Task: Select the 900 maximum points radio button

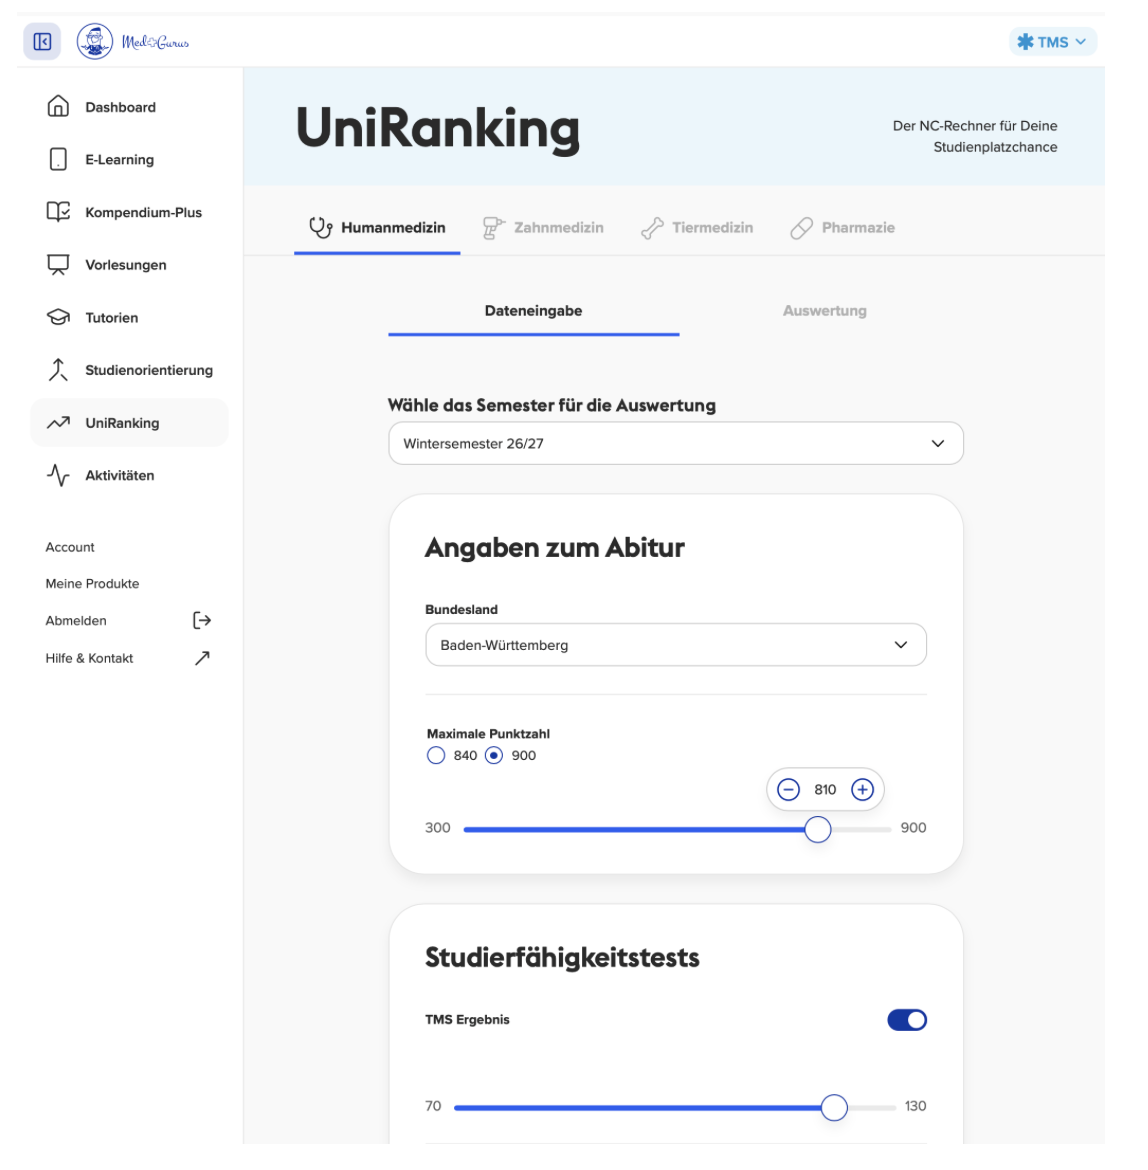Action: 494,756
